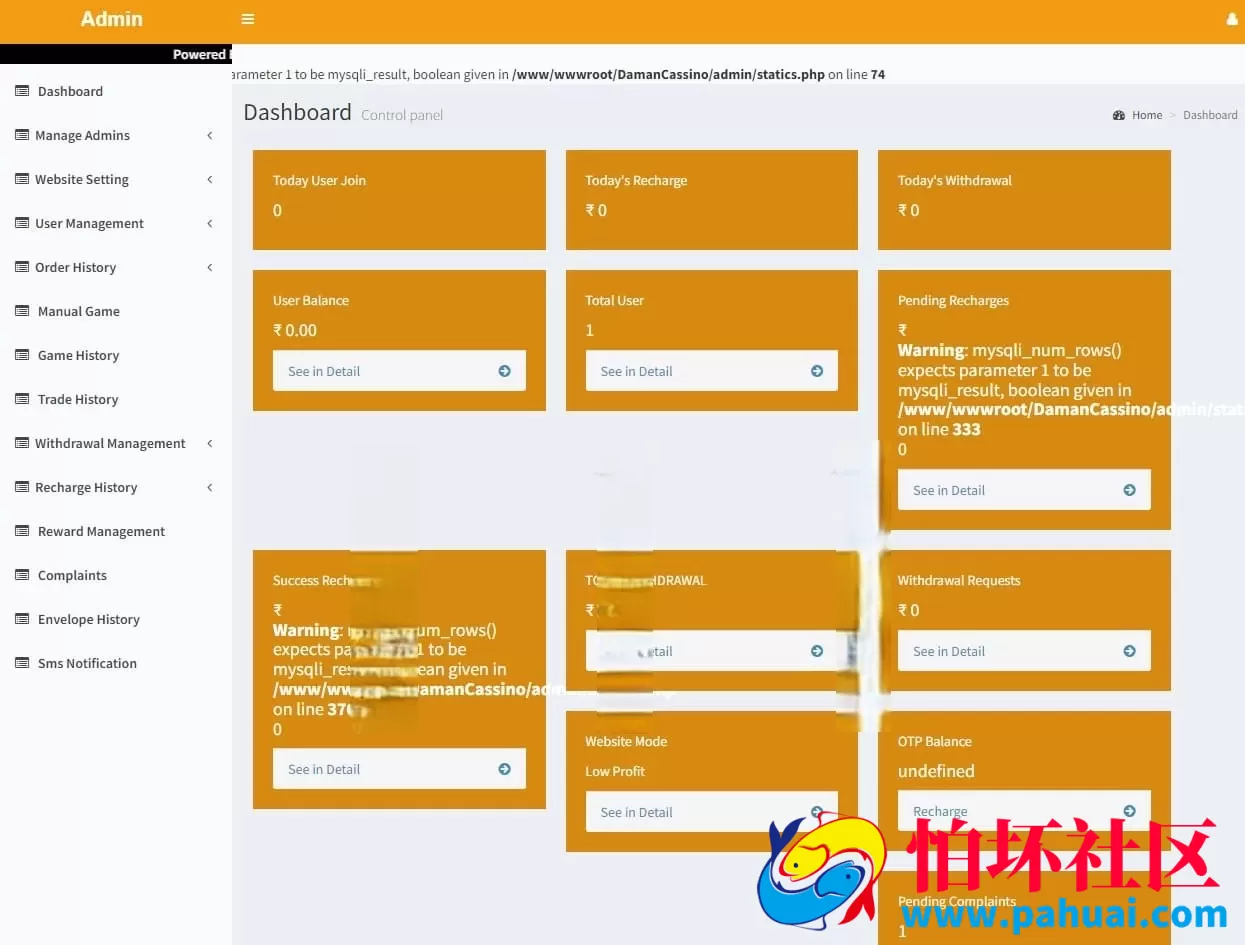Viewport: 1245px width, 945px height.
Task: Open Manual Game from the sidebar
Action: pos(78,311)
